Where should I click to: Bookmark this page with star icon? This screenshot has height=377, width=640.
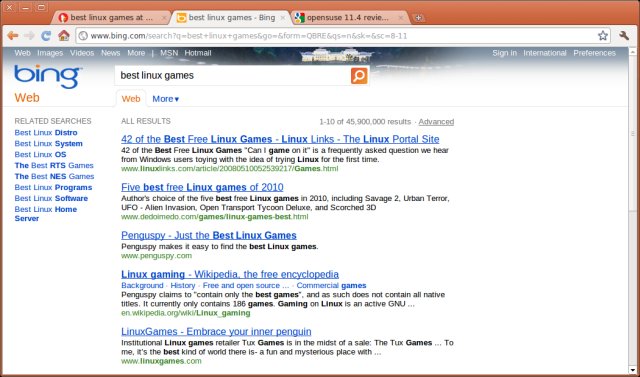(x=603, y=36)
